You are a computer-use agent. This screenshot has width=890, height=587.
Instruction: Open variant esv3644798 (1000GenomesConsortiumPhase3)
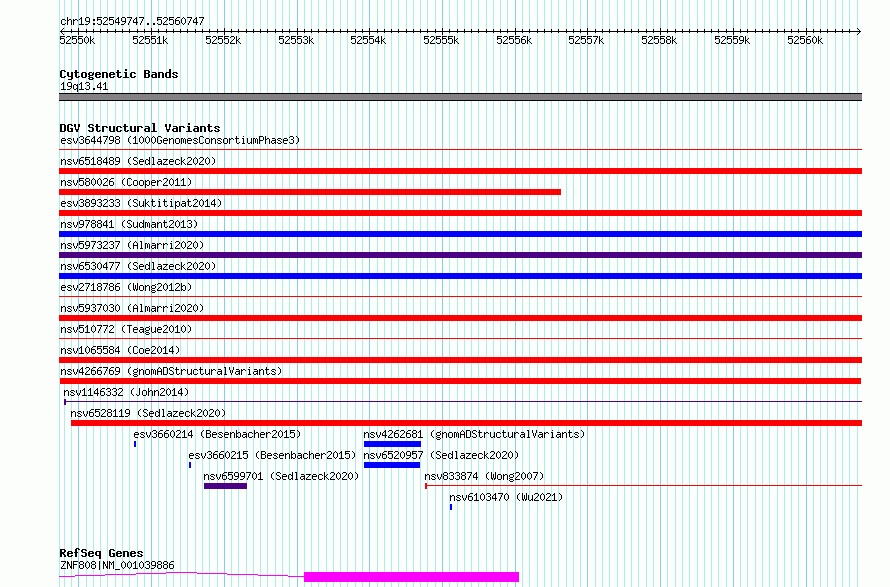[180, 140]
